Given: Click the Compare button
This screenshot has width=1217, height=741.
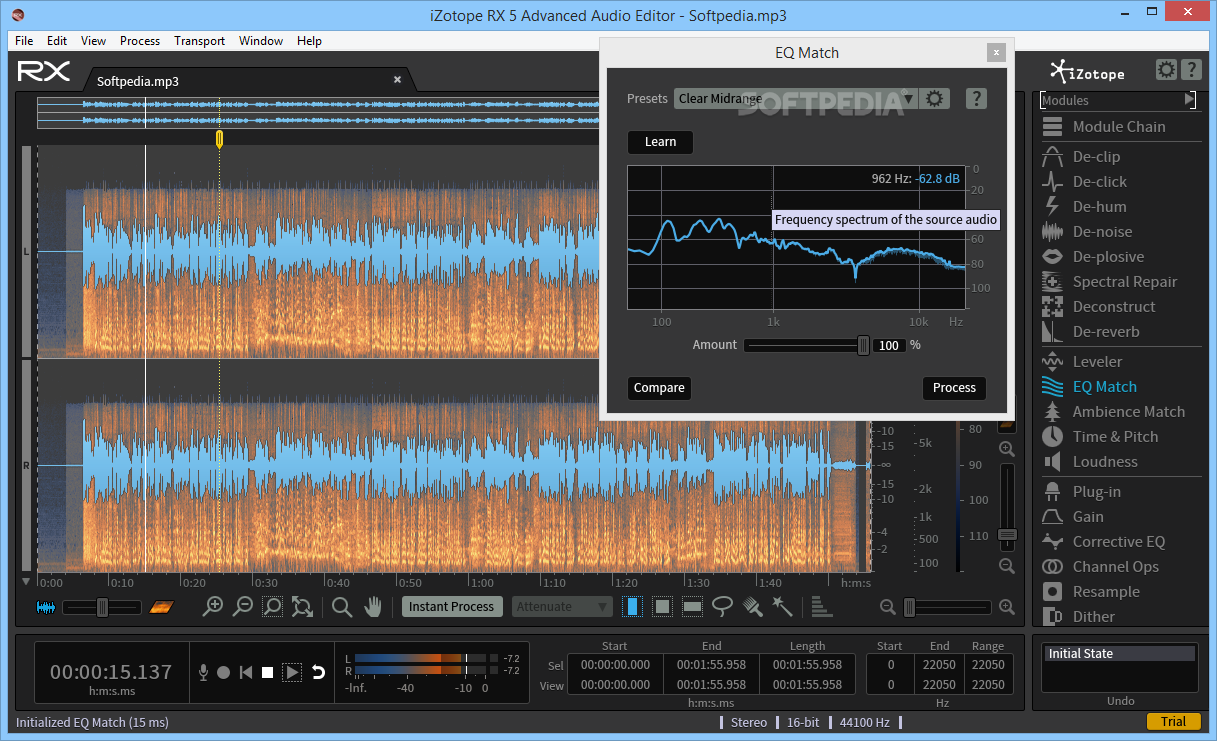Looking at the screenshot, I should click(659, 388).
